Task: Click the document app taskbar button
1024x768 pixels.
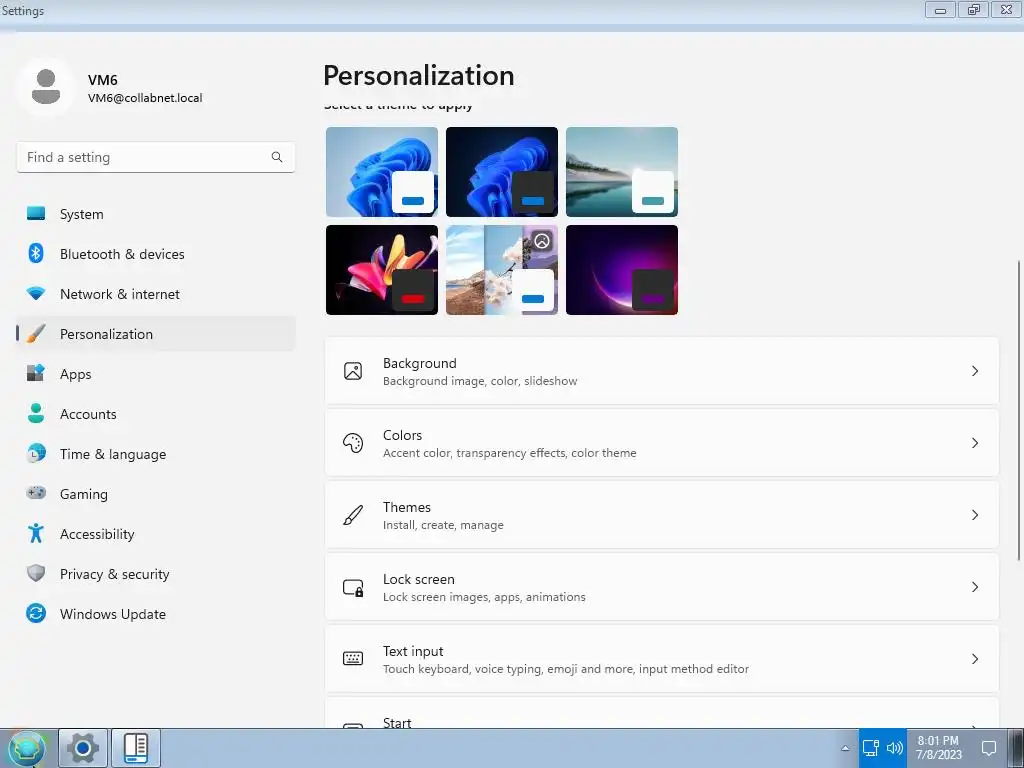Action: point(136,748)
